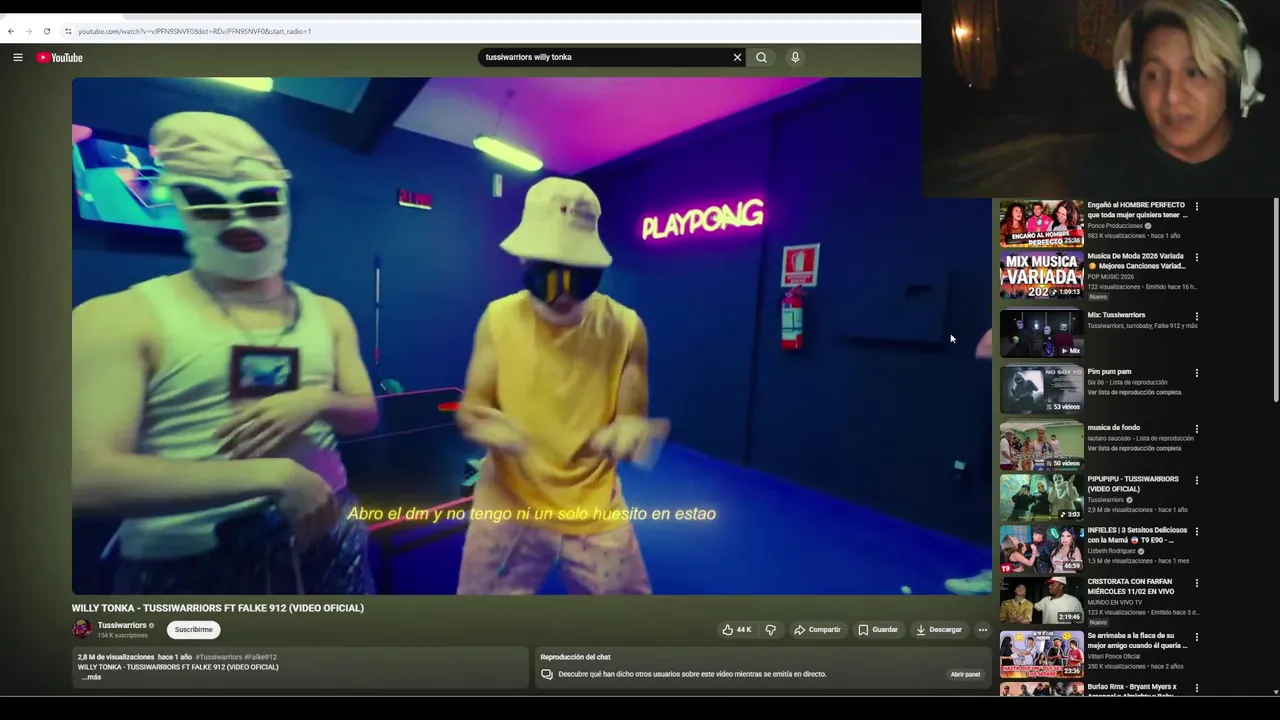Click Ver lista de reproducción completa under Pim pum pam
This screenshot has width=1280, height=720.
coord(1134,392)
